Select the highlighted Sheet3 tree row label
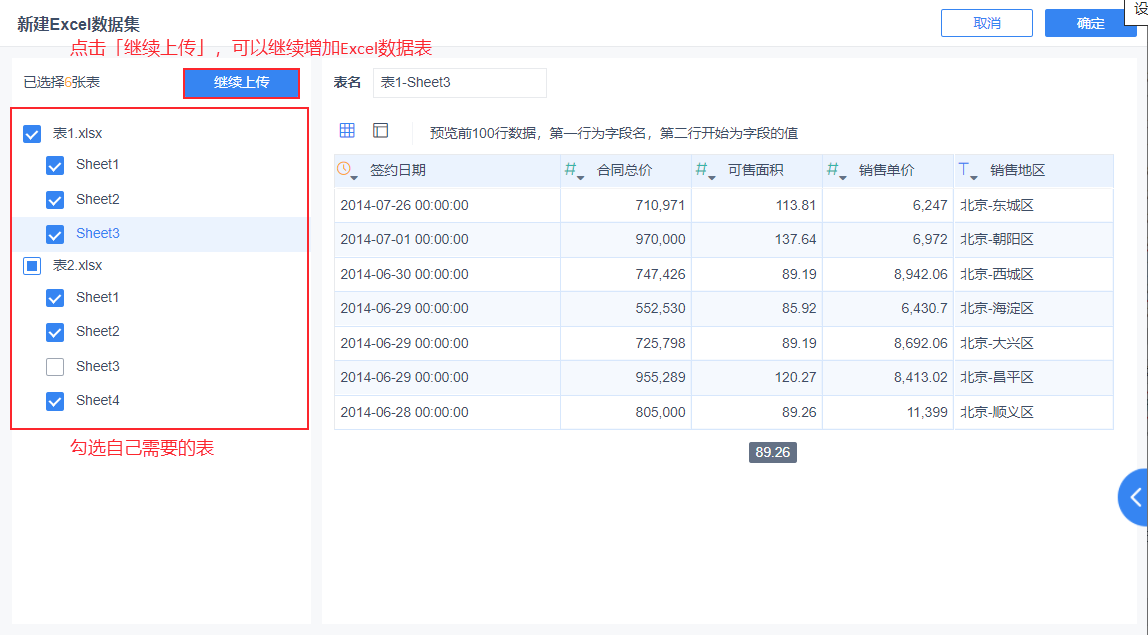The height and width of the screenshot is (635, 1148). click(97, 234)
